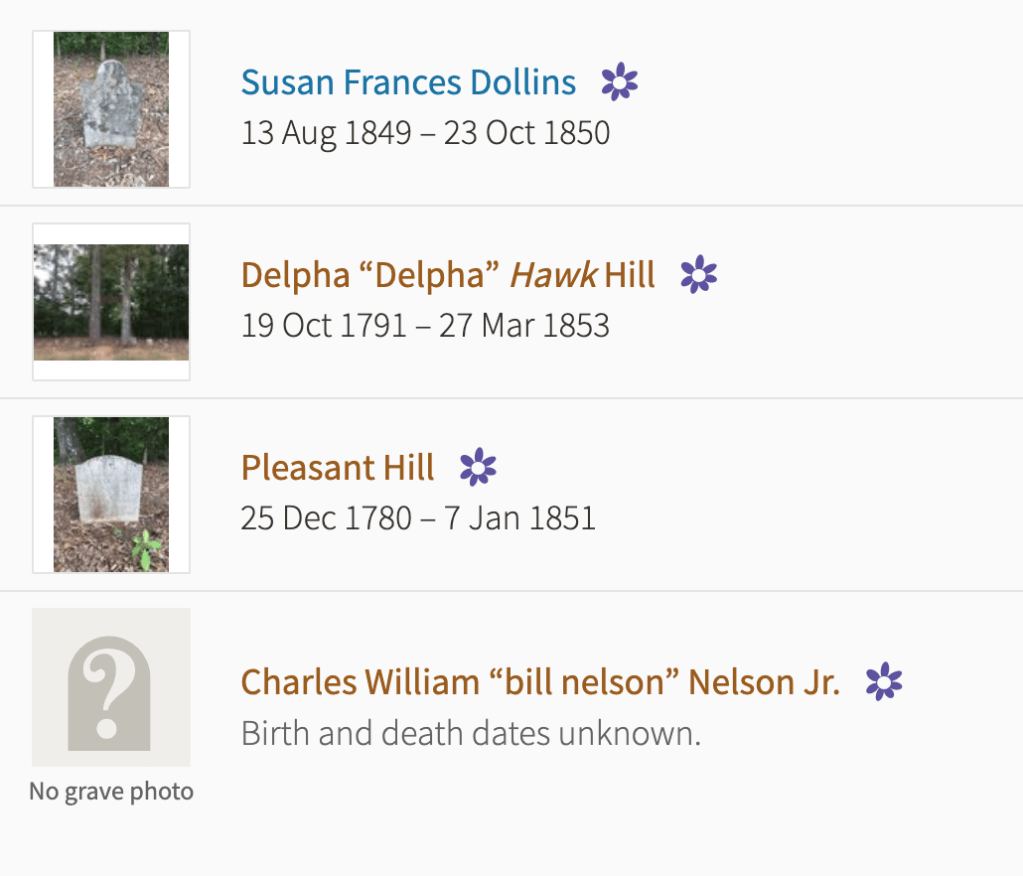Screen dimensions: 1023x876
Task: Click flower icon beside Susan Frances Dollins
Action: (619, 82)
